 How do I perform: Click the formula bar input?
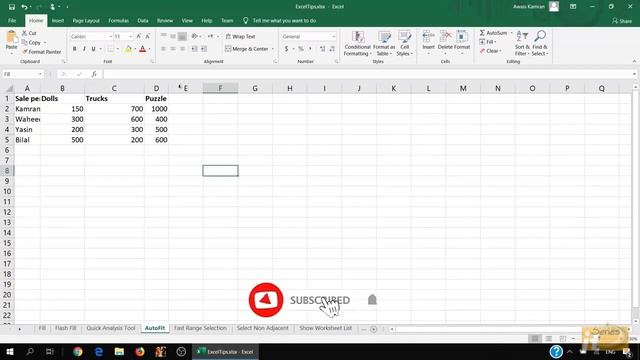367,74
